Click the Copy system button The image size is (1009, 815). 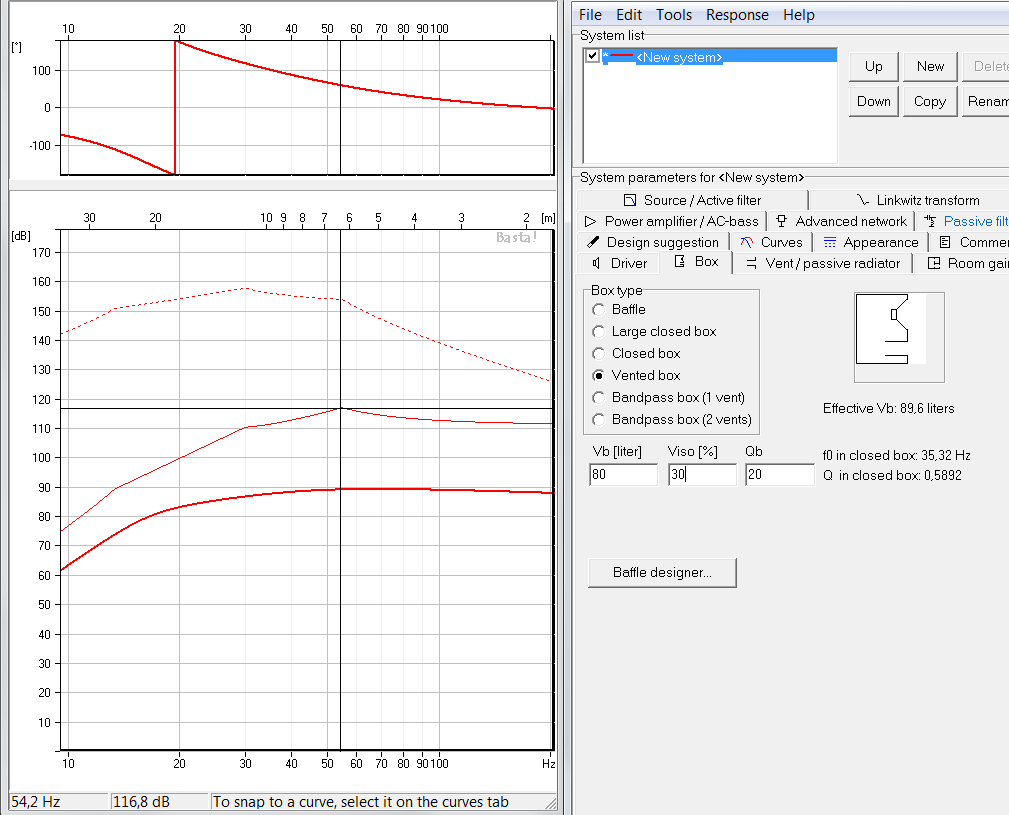point(930,102)
